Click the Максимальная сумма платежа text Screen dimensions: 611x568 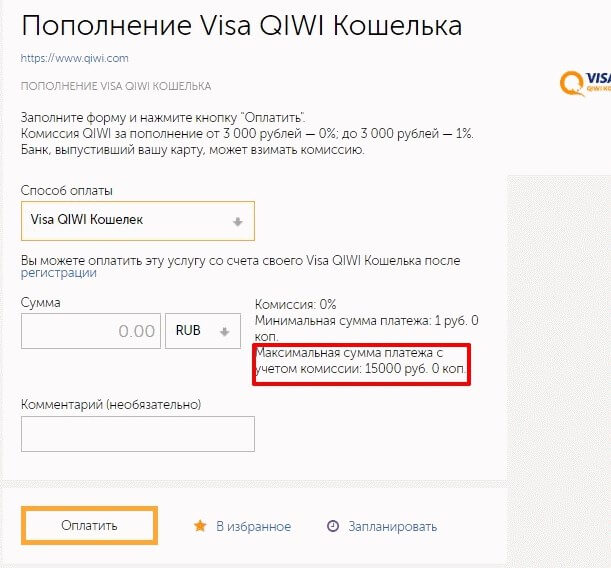[362, 362]
